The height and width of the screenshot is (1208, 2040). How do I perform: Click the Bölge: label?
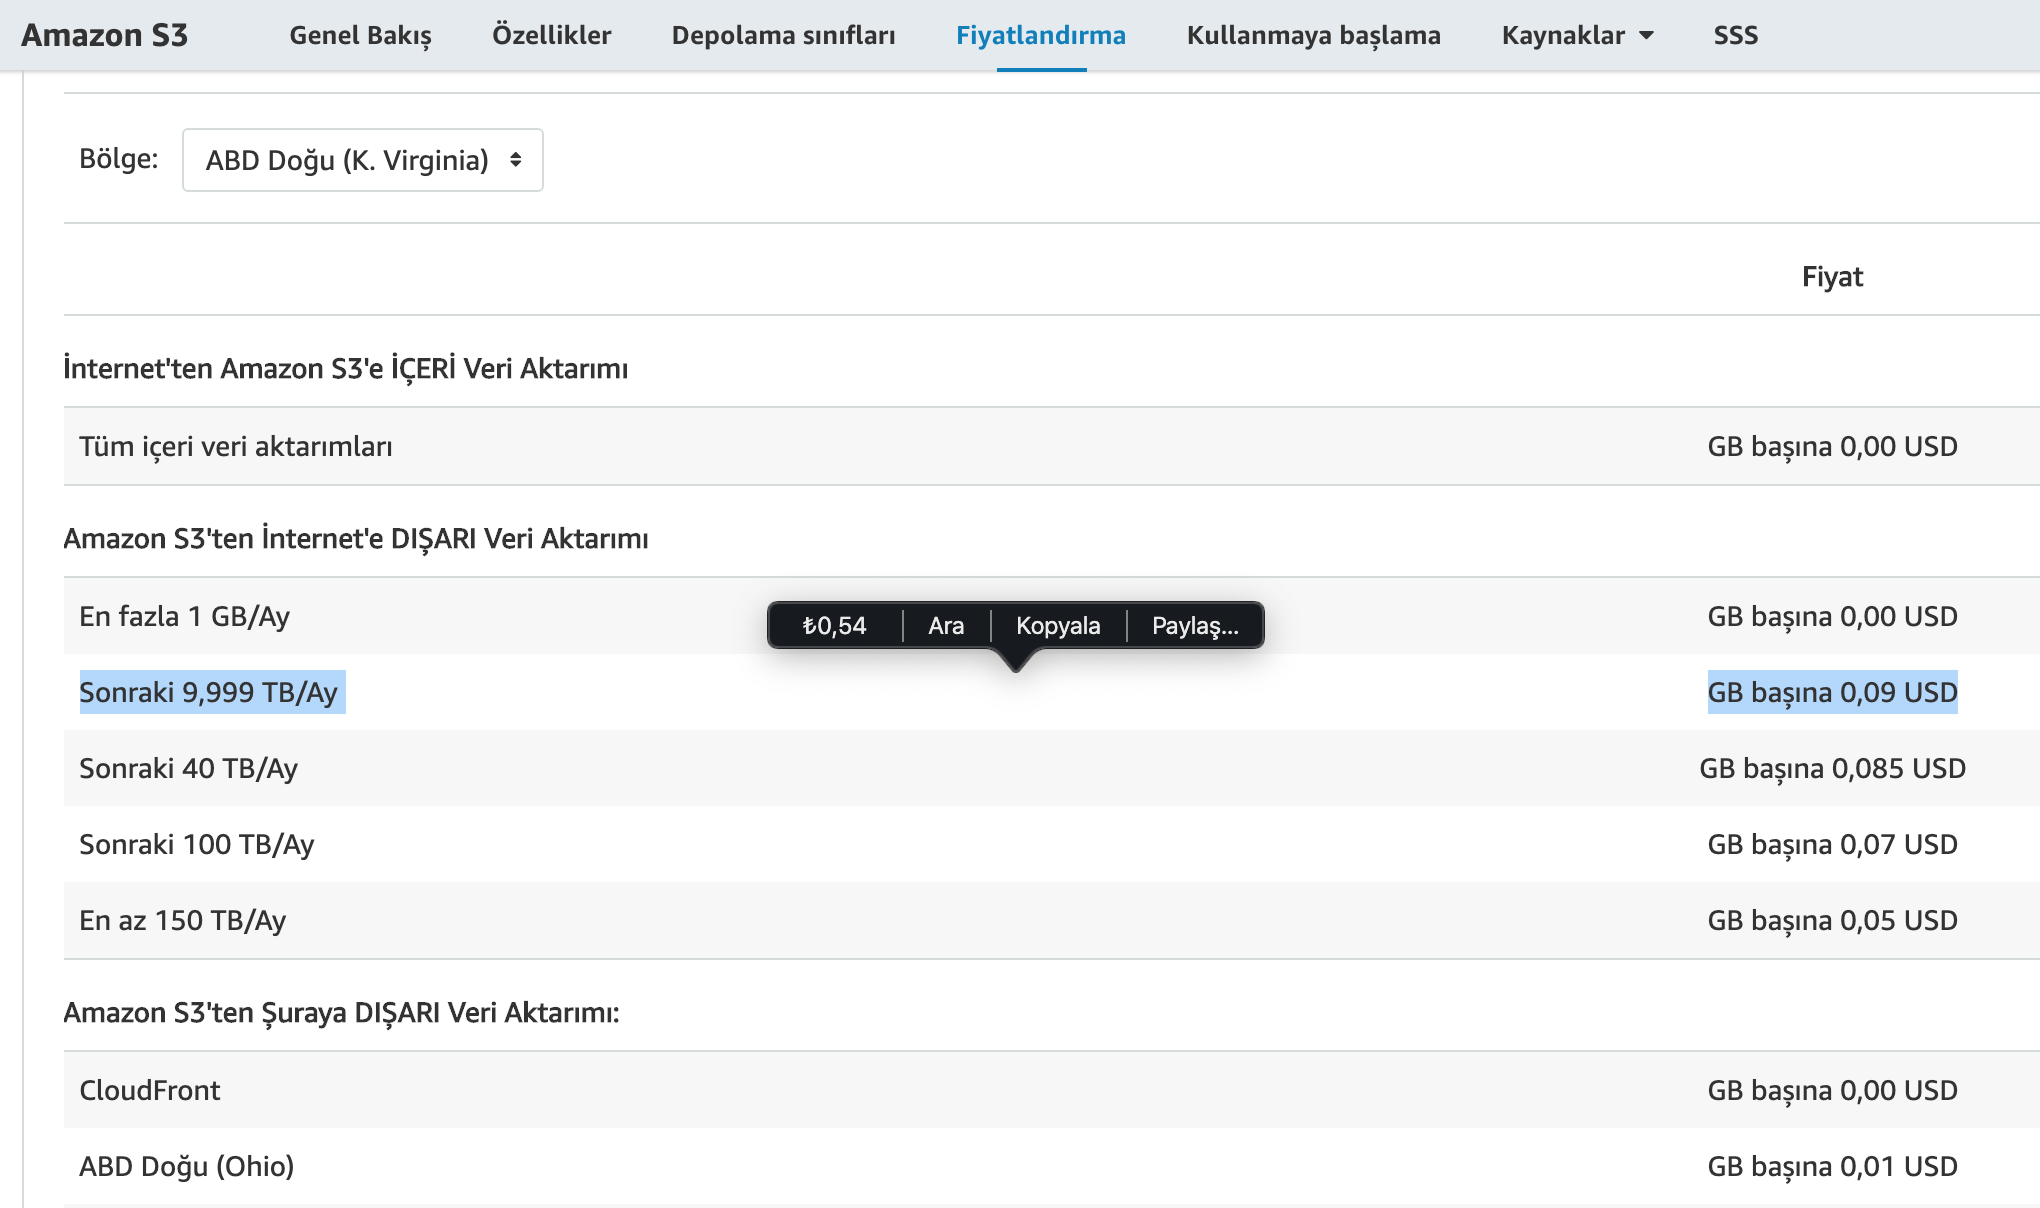pyautogui.click(x=119, y=159)
